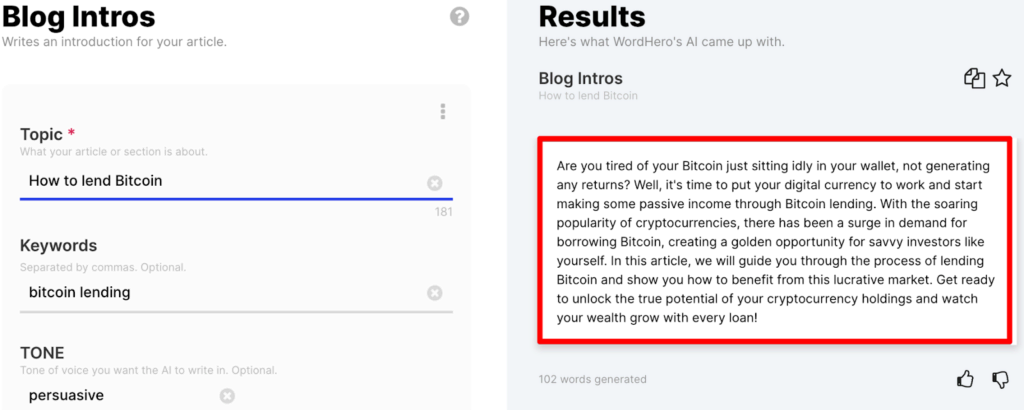The height and width of the screenshot is (410, 1024).
Task: Click the 'Keywords' field label
Action: point(58,245)
